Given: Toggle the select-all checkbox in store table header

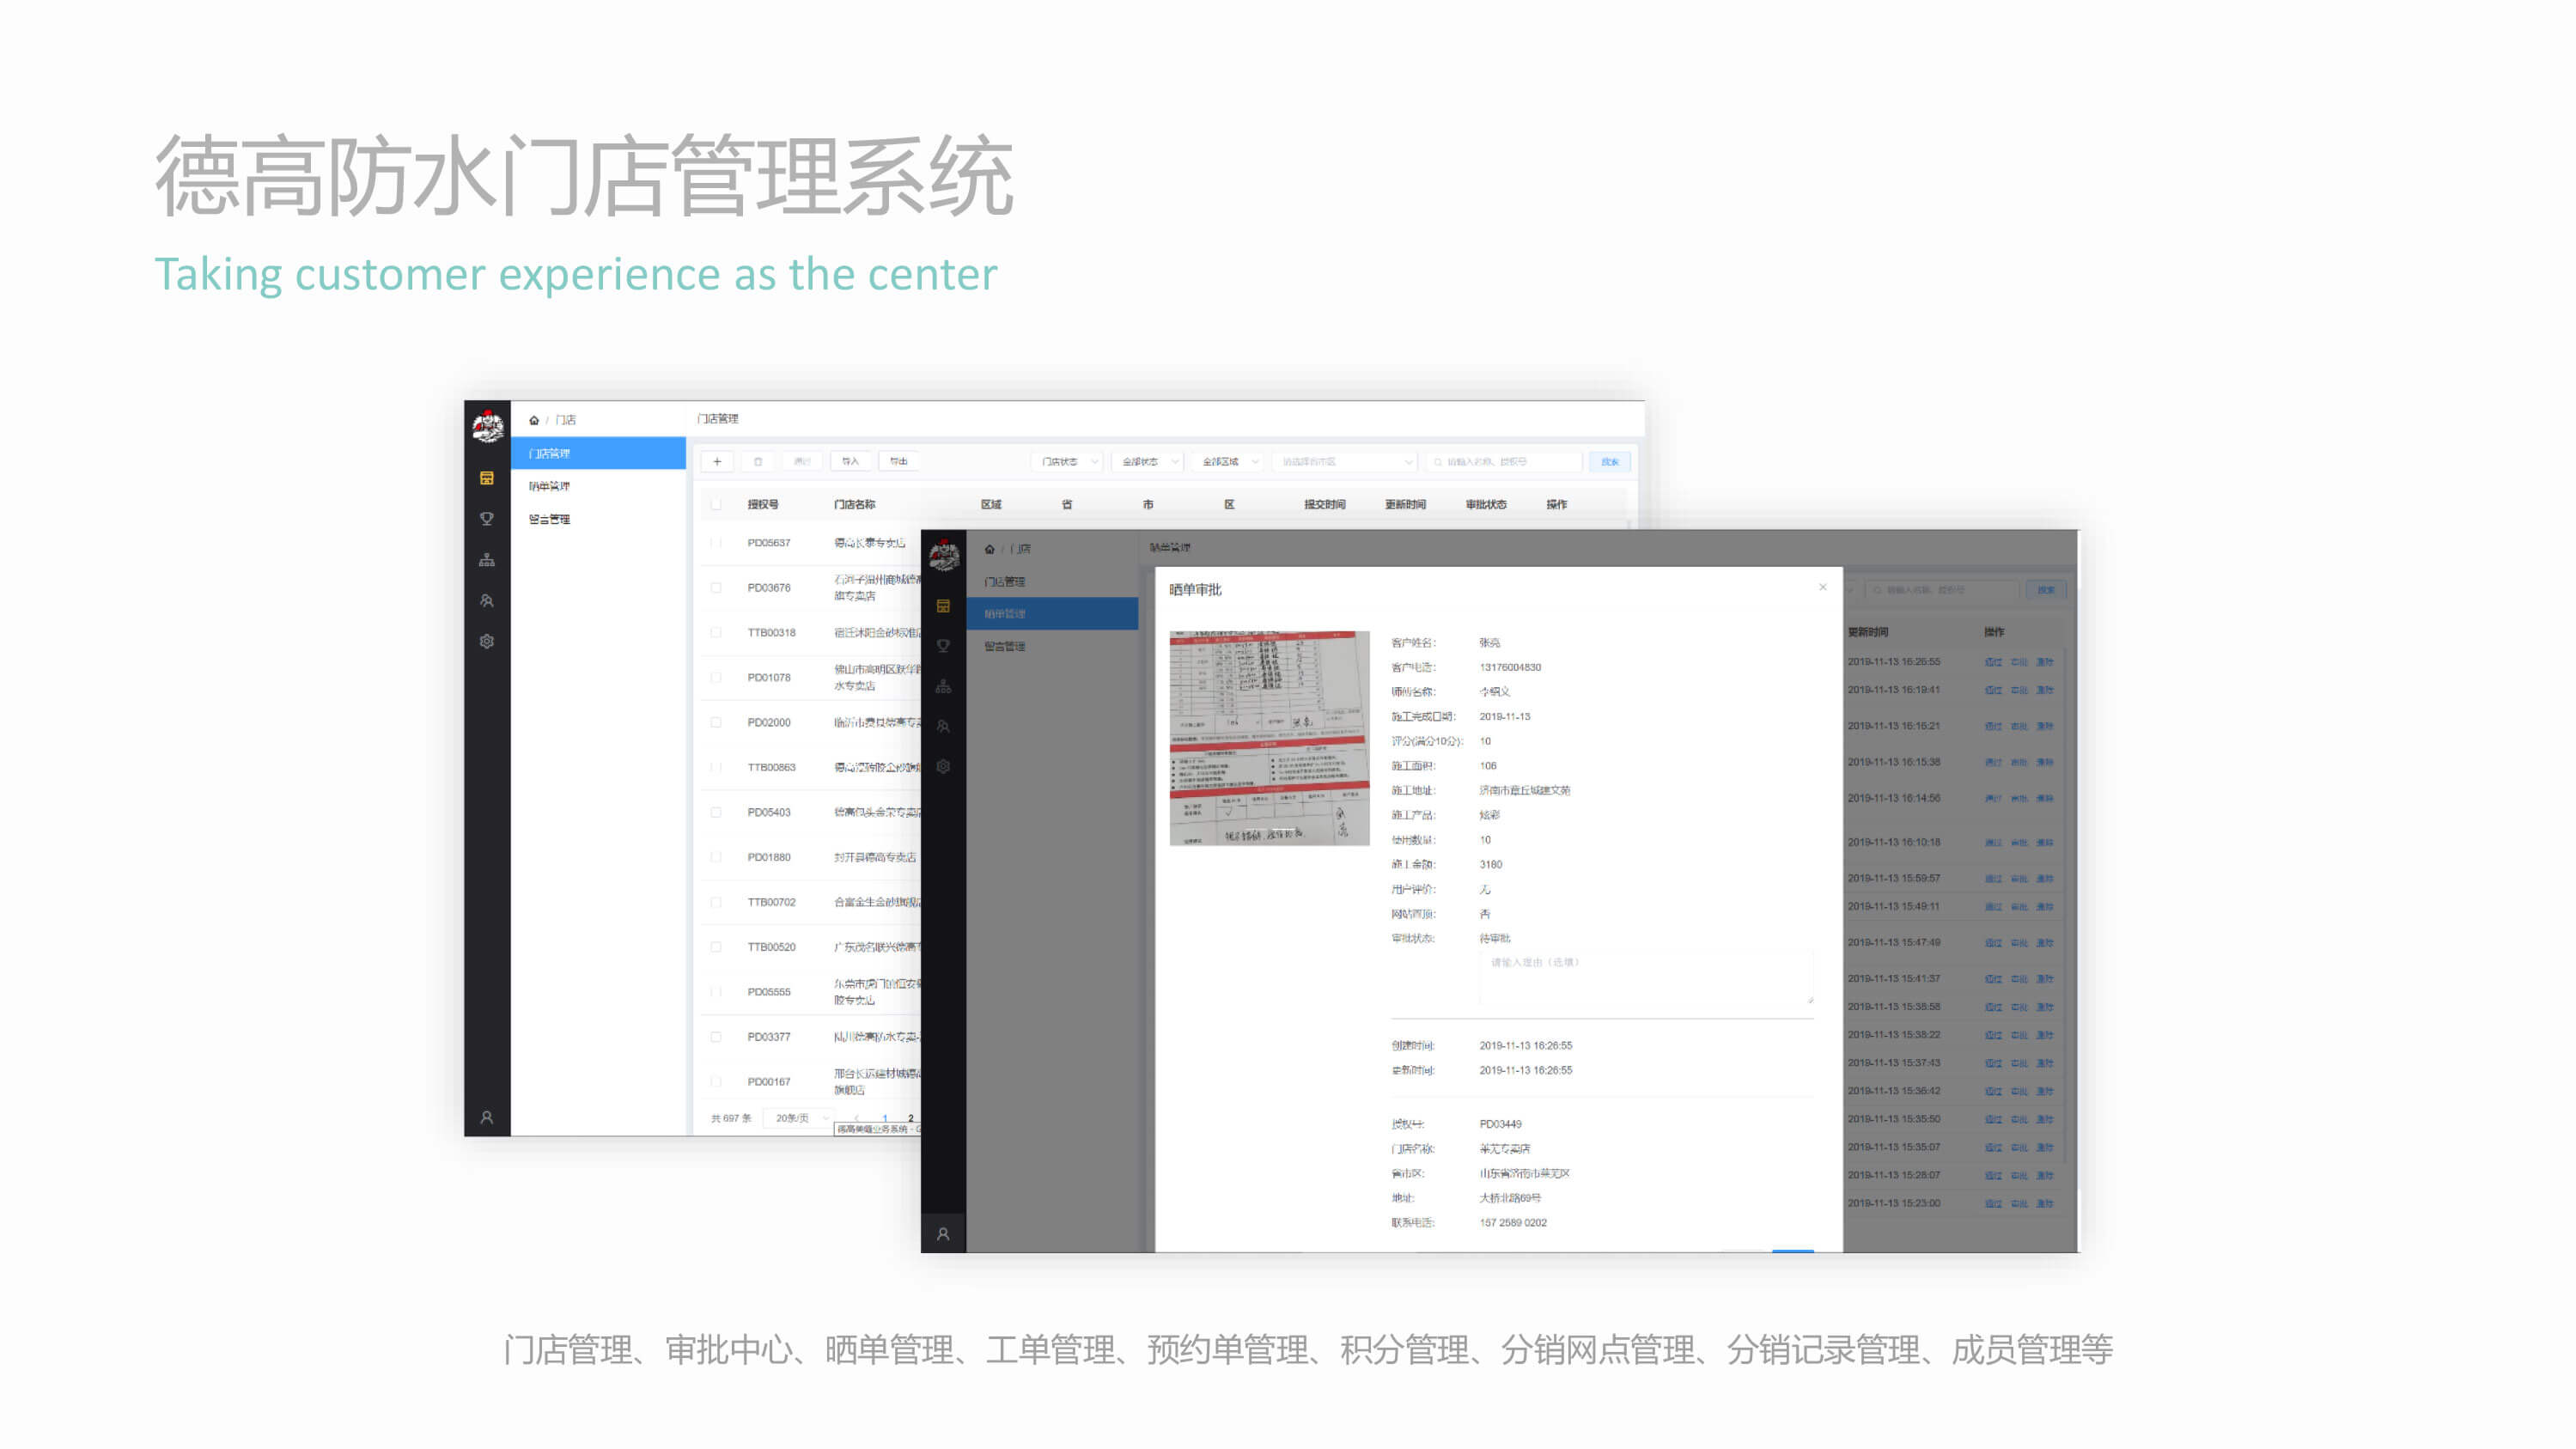Looking at the screenshot, I should click(716, 504).
